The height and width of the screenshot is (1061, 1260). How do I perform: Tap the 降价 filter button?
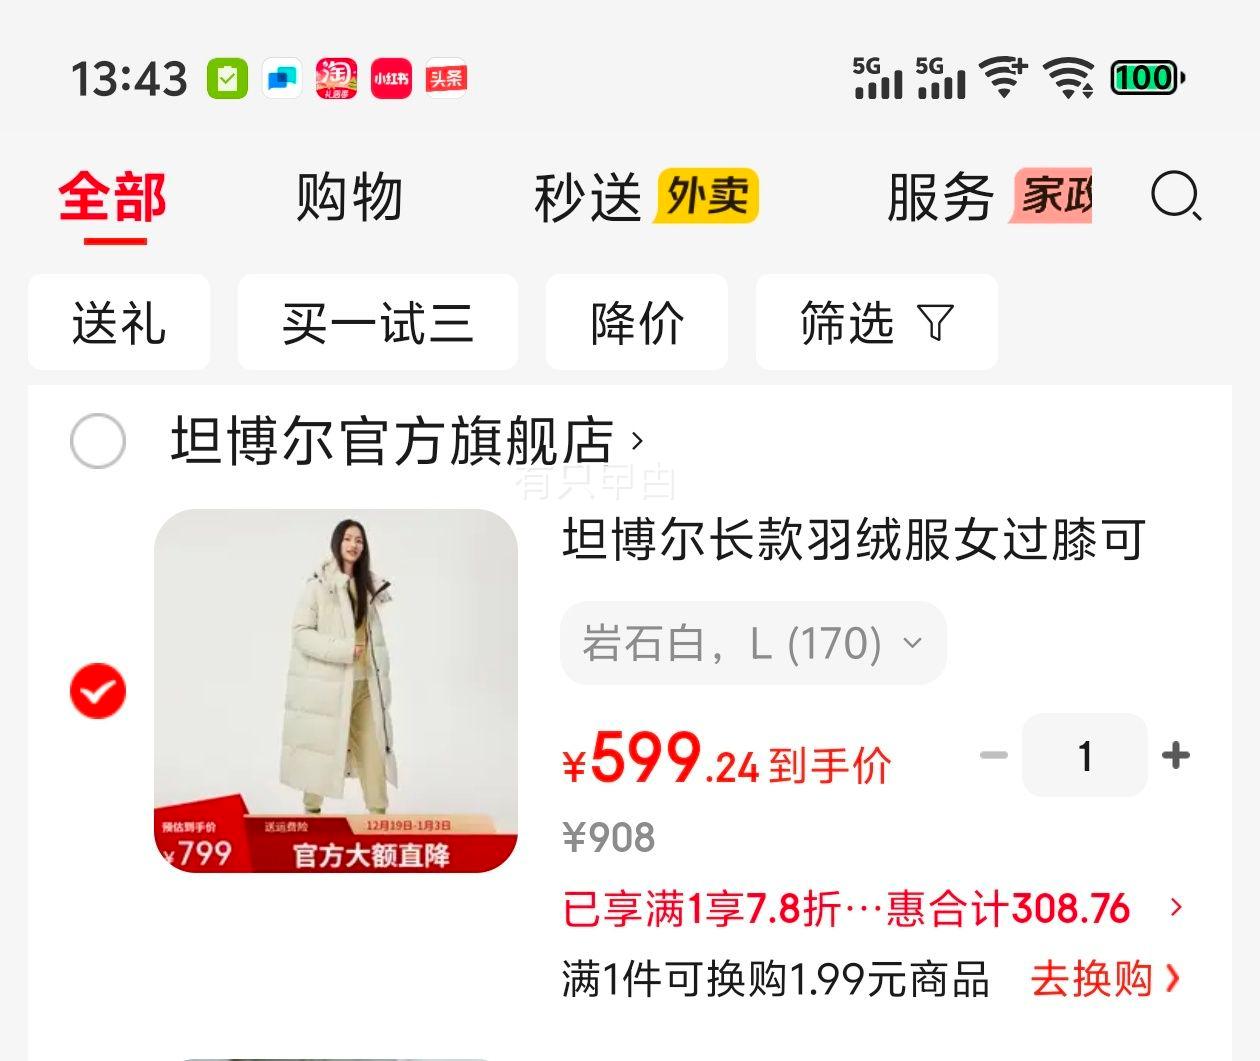tap(637, 323)
